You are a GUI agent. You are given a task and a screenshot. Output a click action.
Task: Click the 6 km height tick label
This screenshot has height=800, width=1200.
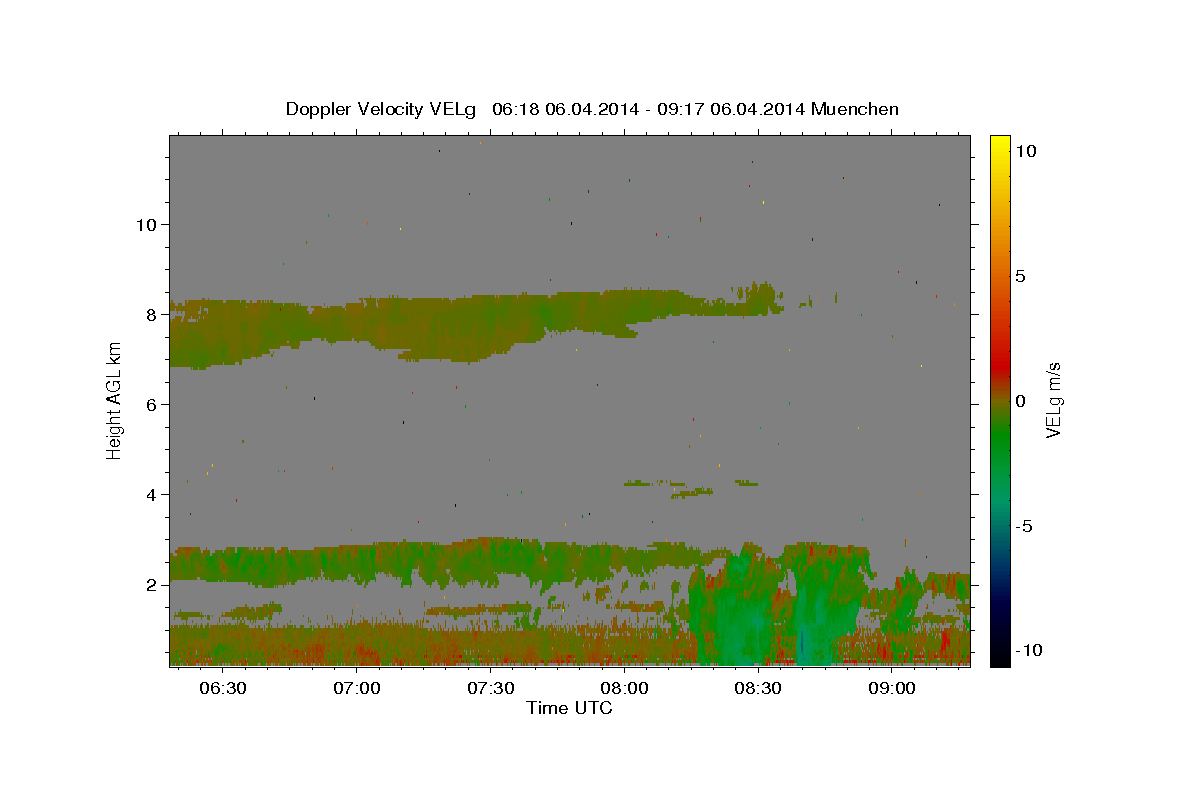pos(150,404)
